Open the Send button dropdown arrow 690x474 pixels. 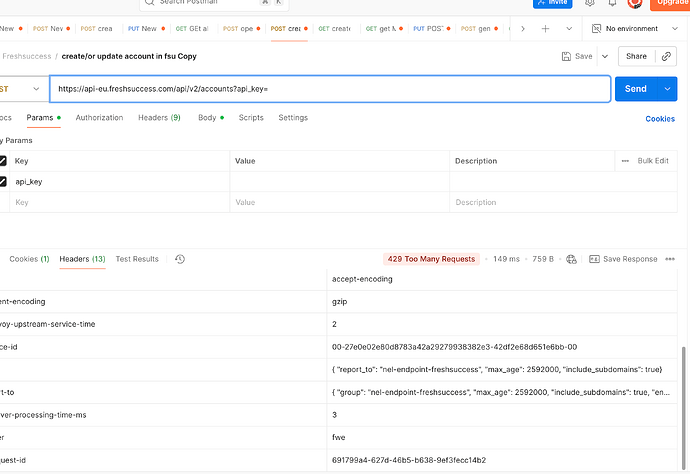(x=667, y=89)
